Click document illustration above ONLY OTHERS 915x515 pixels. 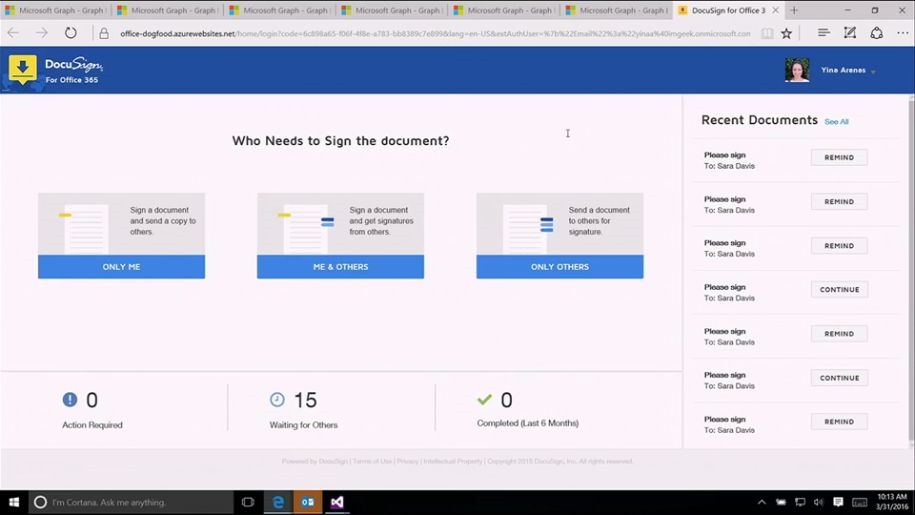point(528,229)
